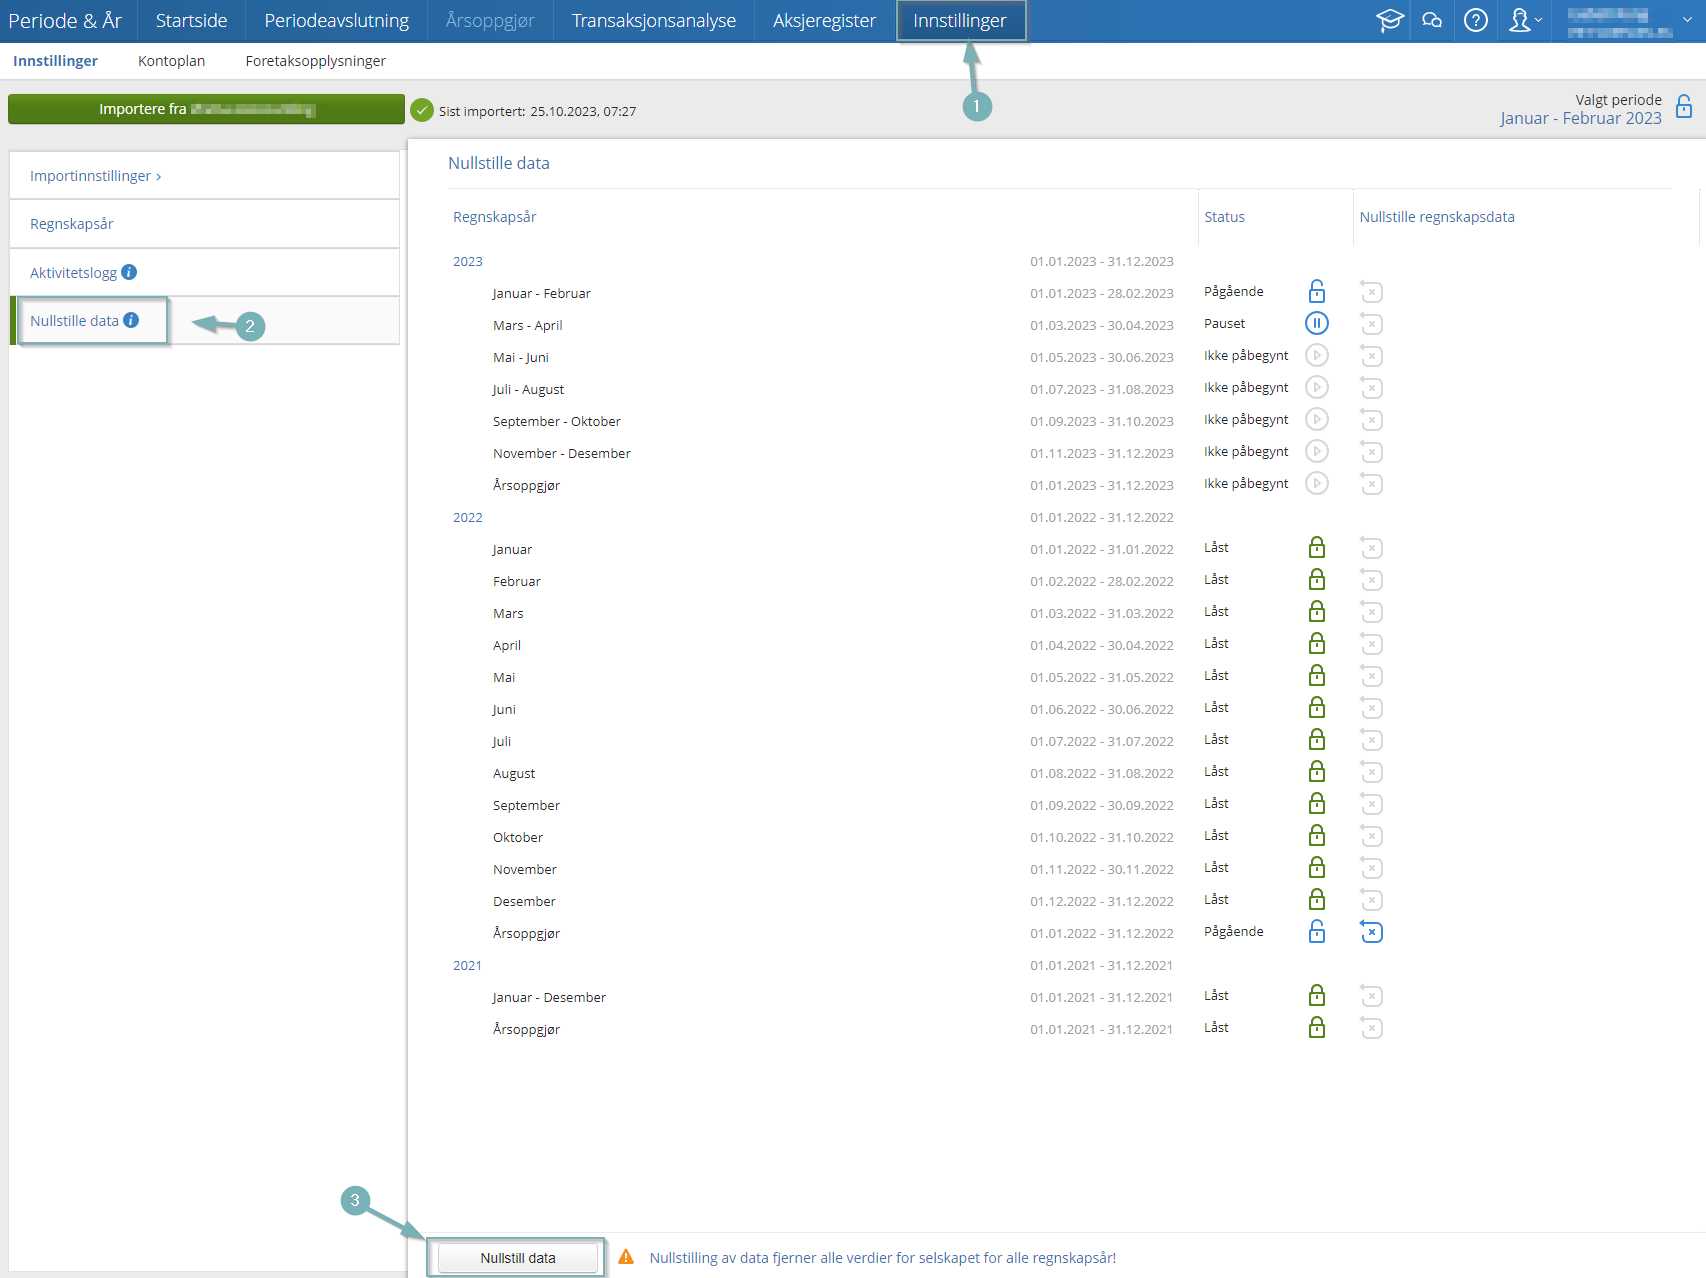Go to Periodeavslutning tab

tap(336, 20)
